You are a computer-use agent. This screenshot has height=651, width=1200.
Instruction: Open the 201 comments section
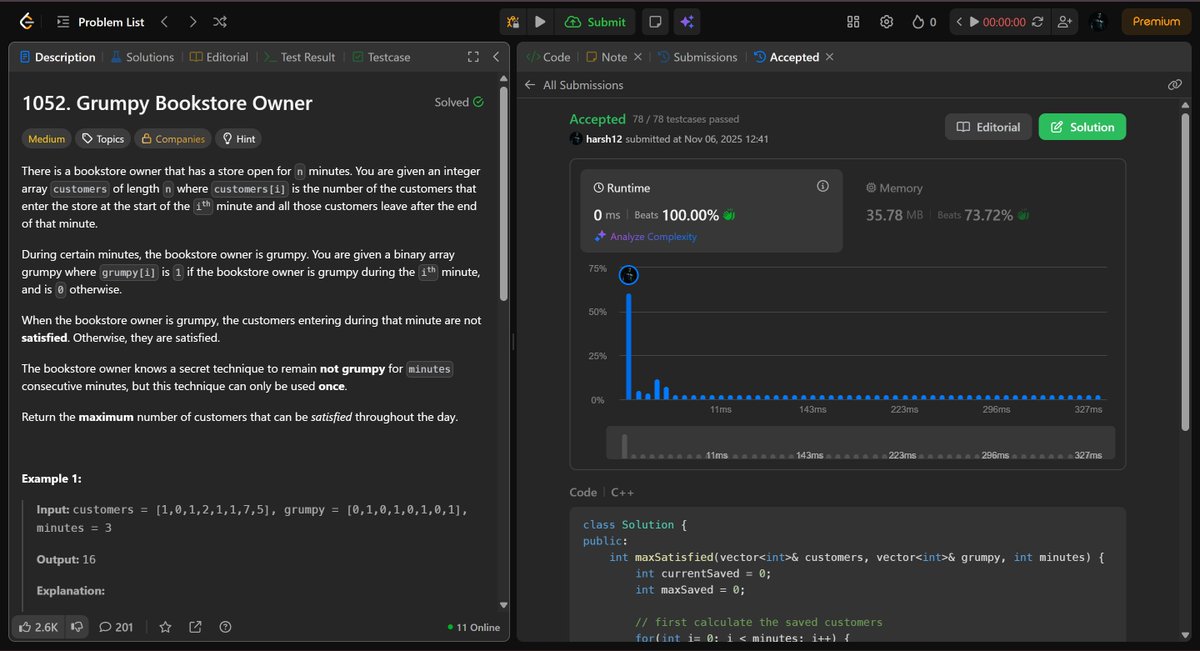(x=116, y=627)
